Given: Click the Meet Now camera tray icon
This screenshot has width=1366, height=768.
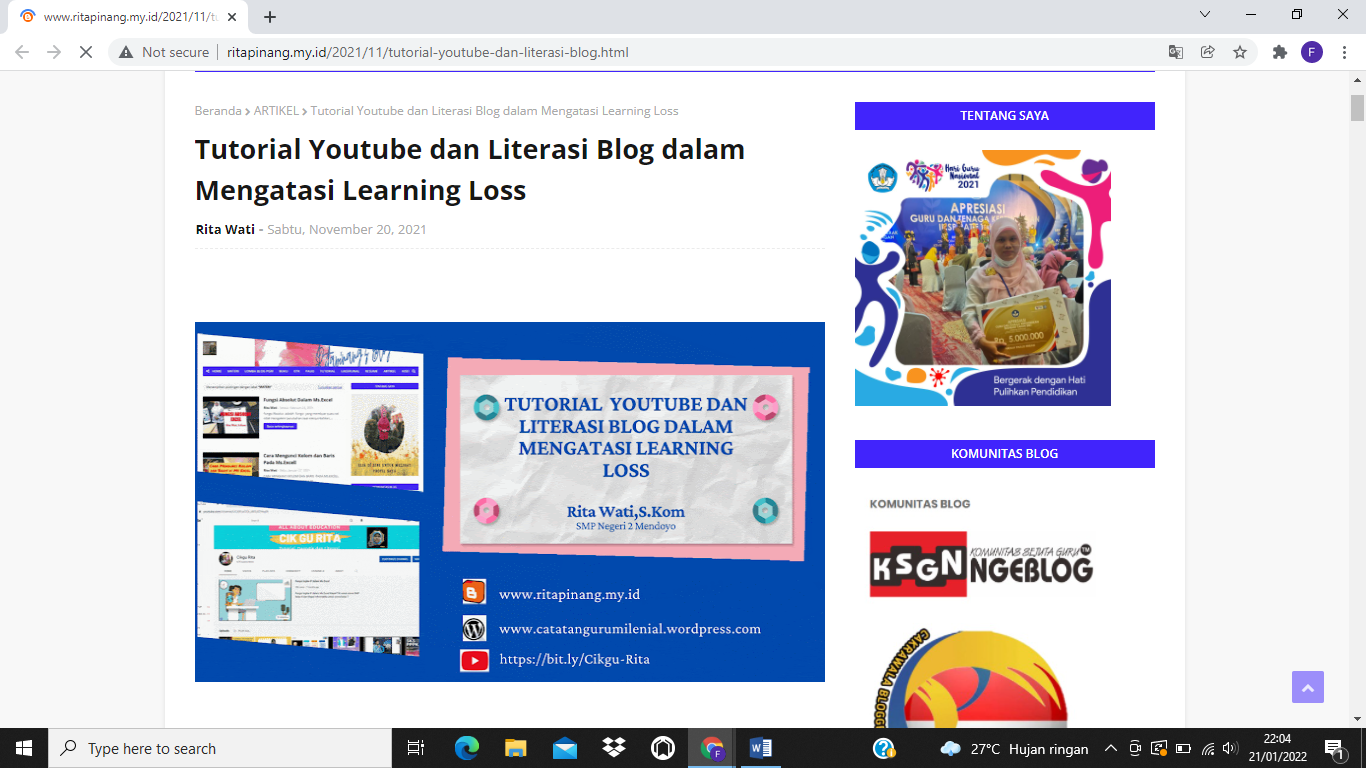Looking at the screenshot, I should (1135, 748).
